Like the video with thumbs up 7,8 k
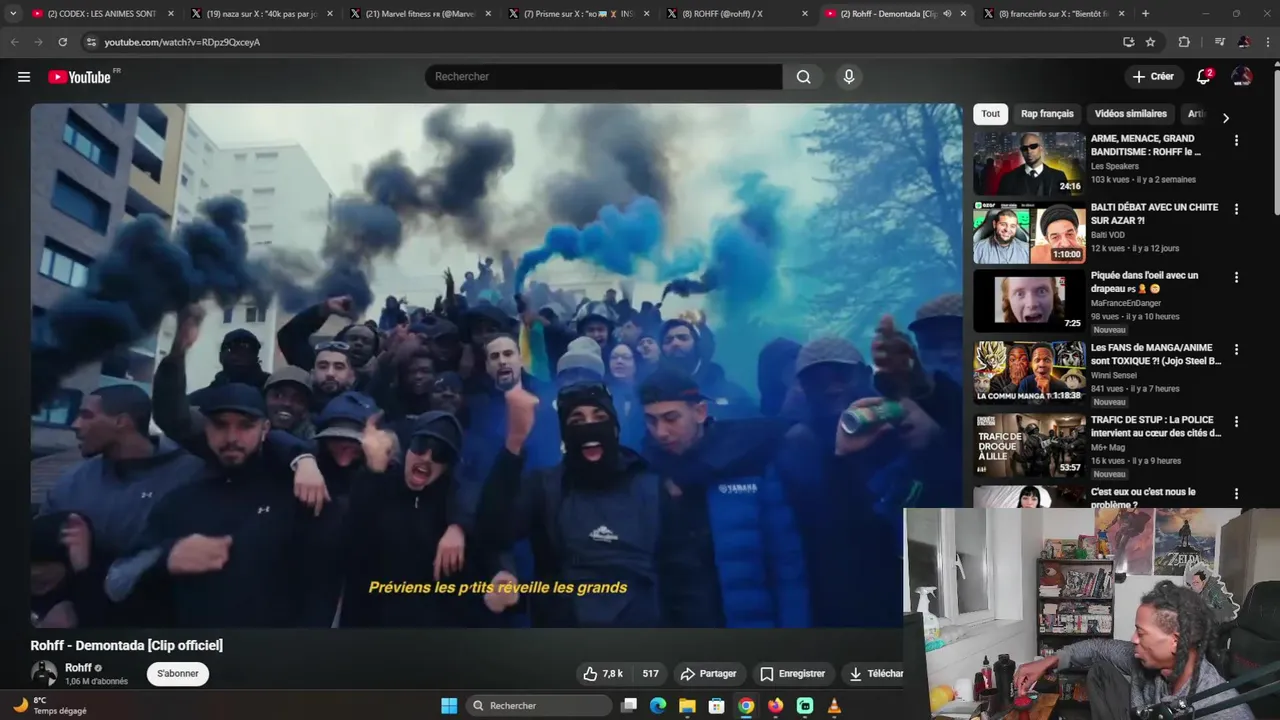 coord(603,674)
